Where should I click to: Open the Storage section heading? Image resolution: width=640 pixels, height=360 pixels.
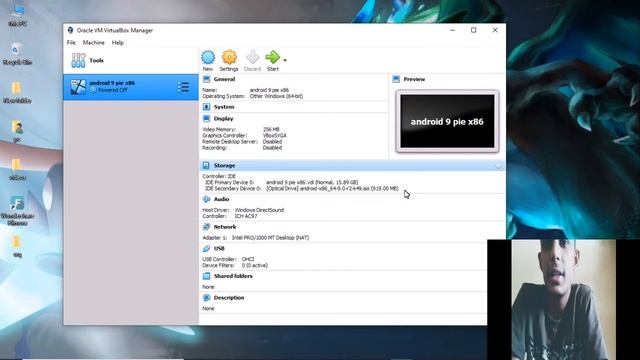(x=224, y=165)
